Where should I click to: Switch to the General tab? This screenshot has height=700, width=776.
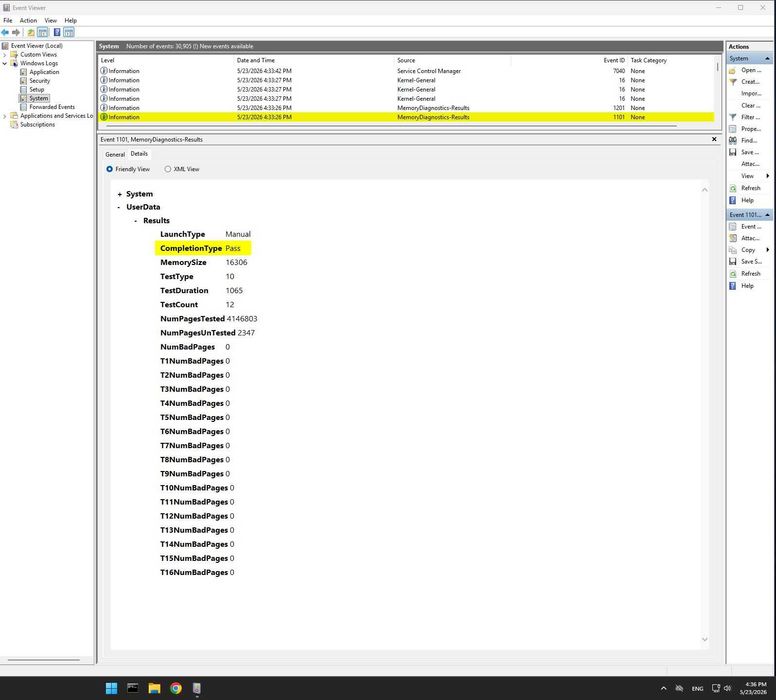point(115,154)
